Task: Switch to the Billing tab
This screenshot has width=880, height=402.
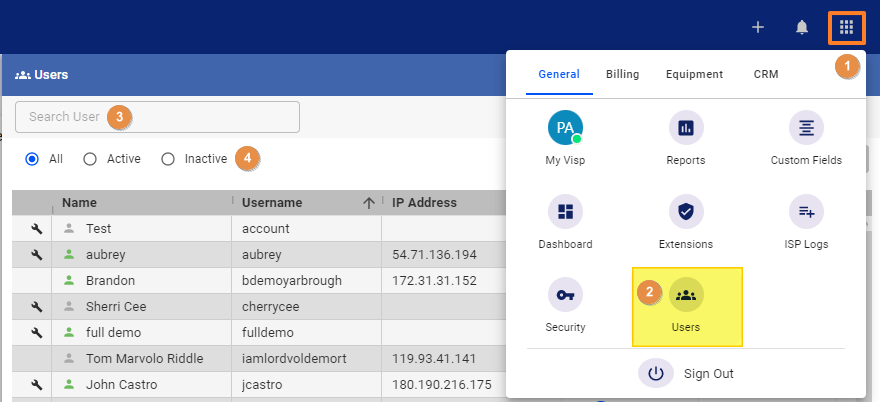Action: pos(622,74)
